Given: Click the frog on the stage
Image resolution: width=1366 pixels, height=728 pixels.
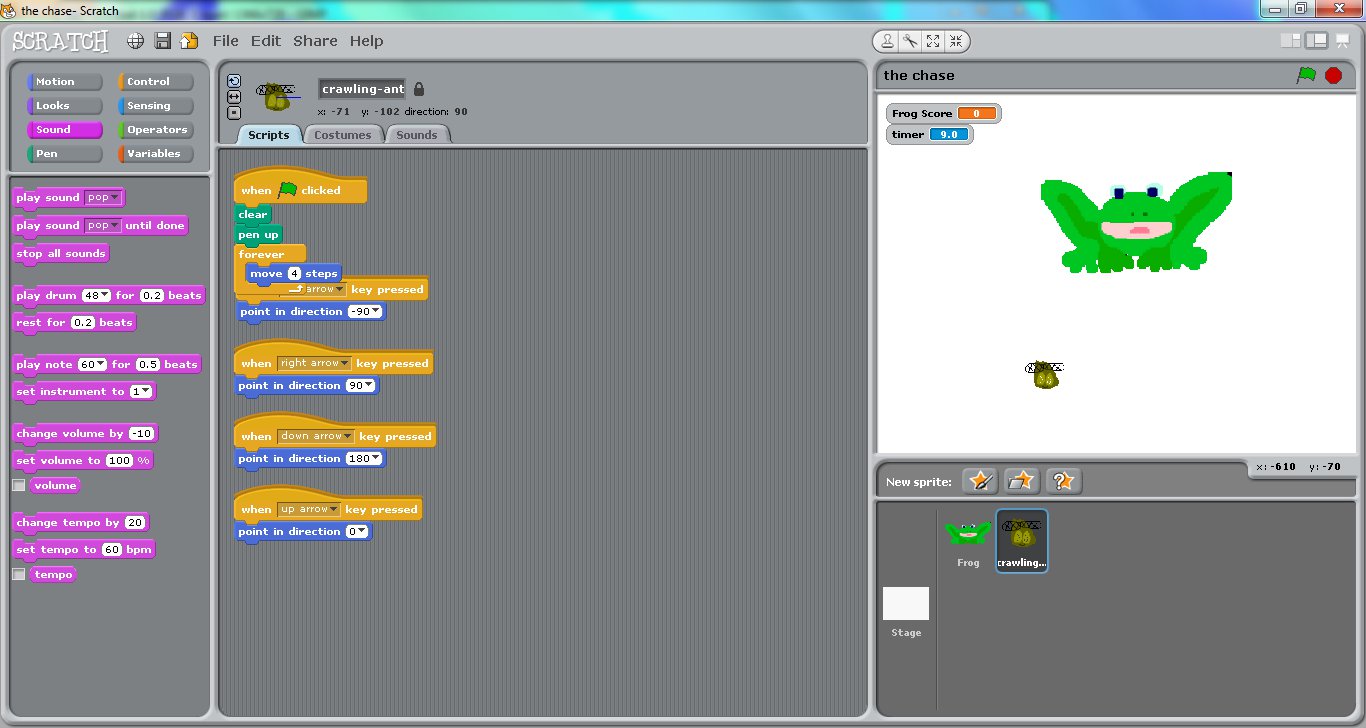Looking at the screenshot, I should pyautogui.click(x=1136, y=222).
